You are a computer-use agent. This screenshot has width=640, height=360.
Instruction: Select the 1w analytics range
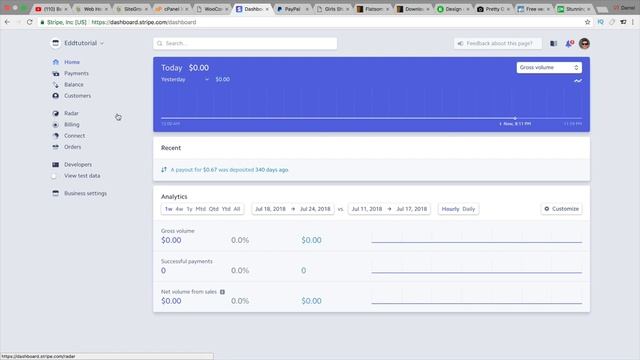pyautogui.click(x=168, y=209)
